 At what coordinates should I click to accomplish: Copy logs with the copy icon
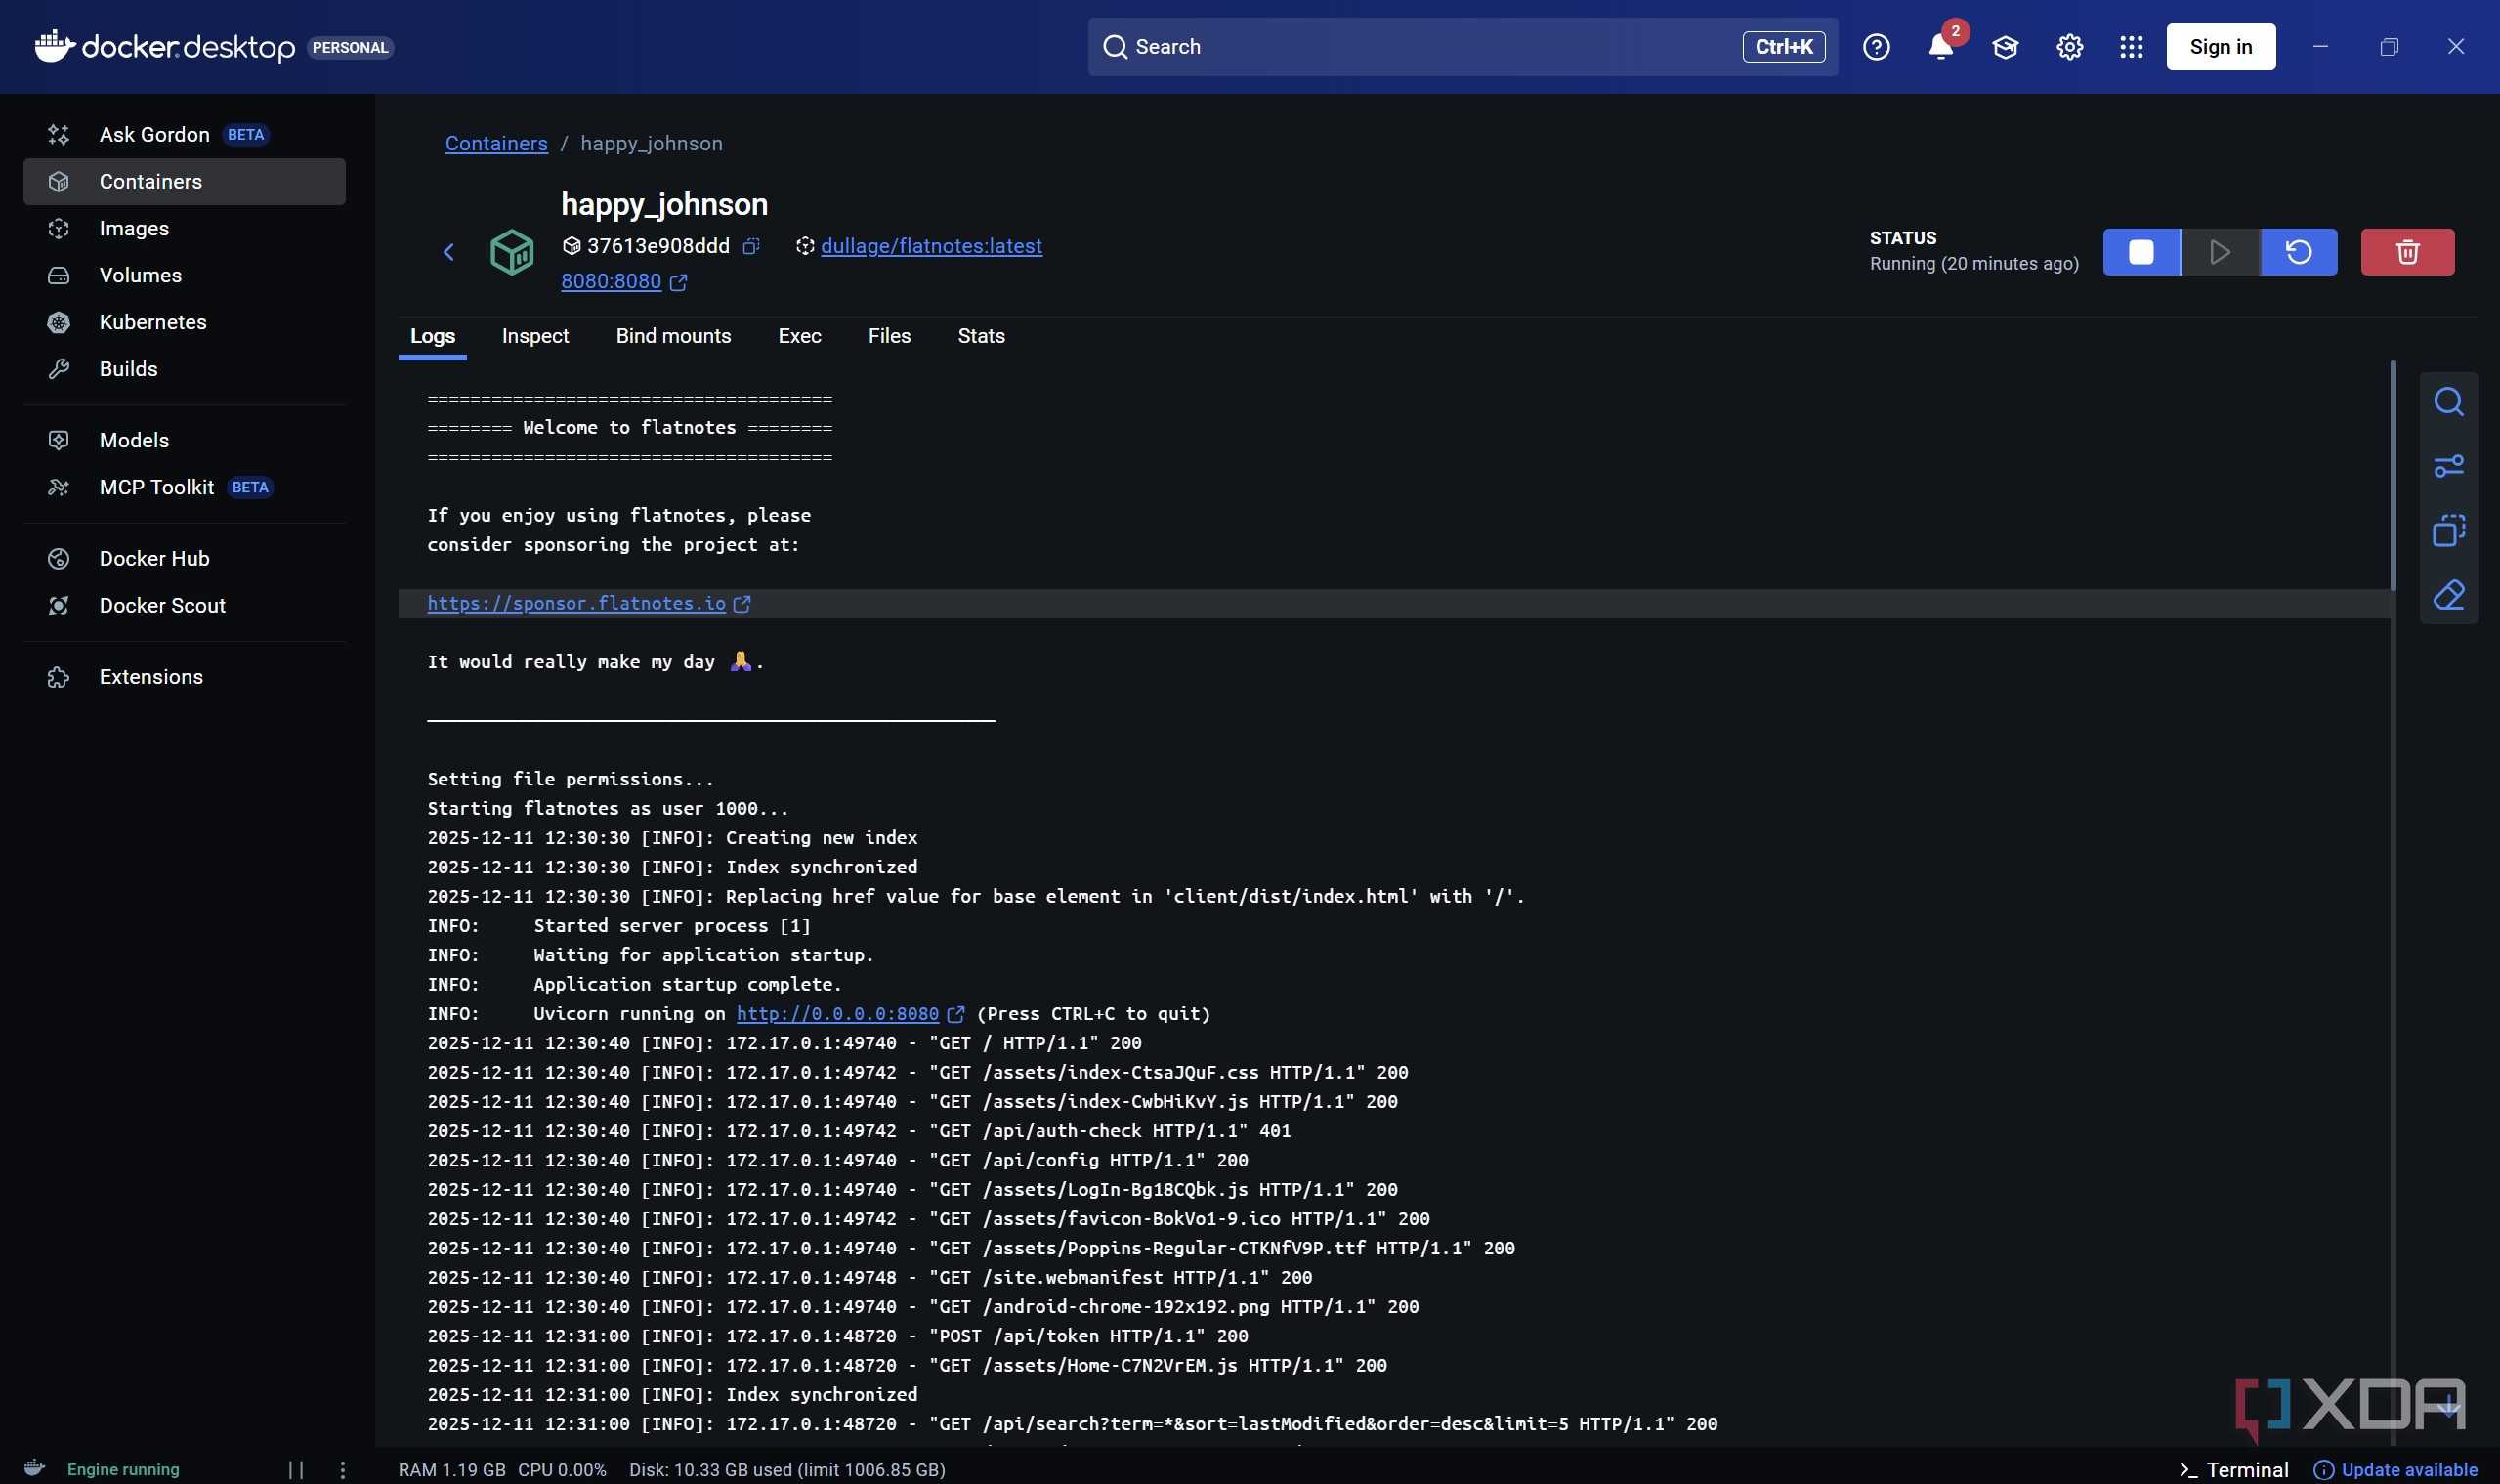(x=2448, y=530)
